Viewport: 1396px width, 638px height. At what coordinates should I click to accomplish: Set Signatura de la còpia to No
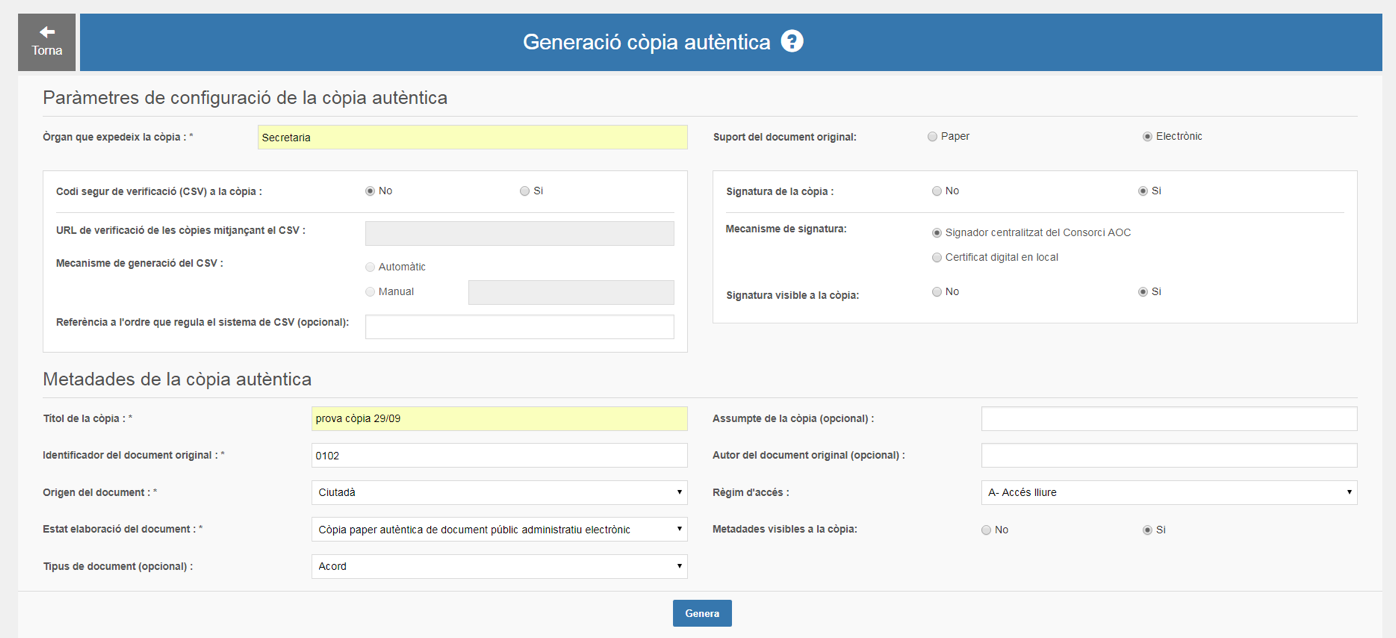(936, 191)
